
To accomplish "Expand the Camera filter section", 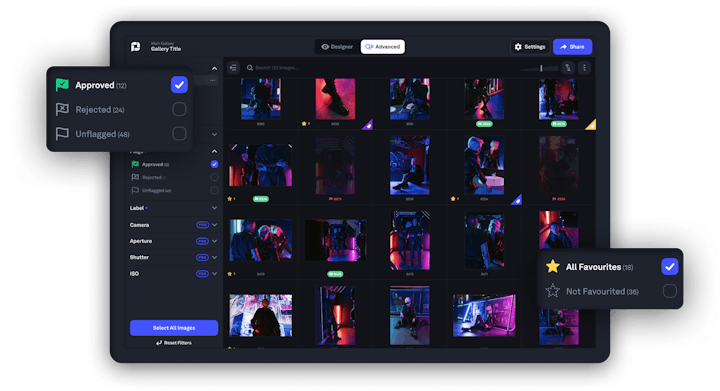I will [214, 225].
